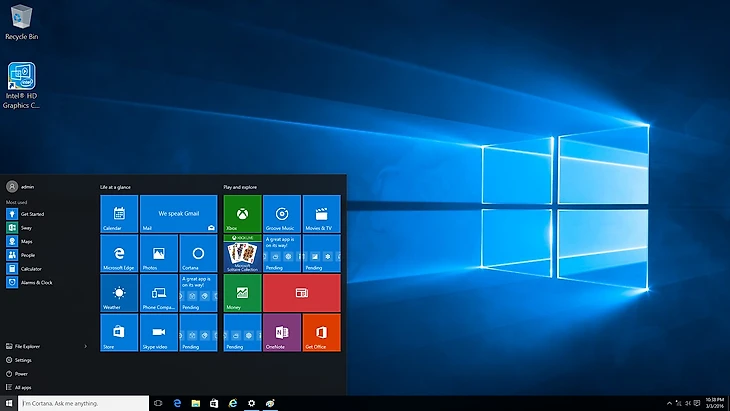Click the Power button
This screenshot has height=411, width=730.
[x=21, y=373]
